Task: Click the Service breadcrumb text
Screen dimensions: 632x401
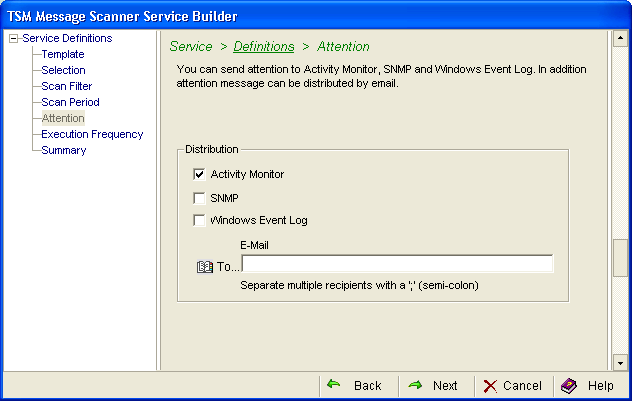Action: [191, 47]
